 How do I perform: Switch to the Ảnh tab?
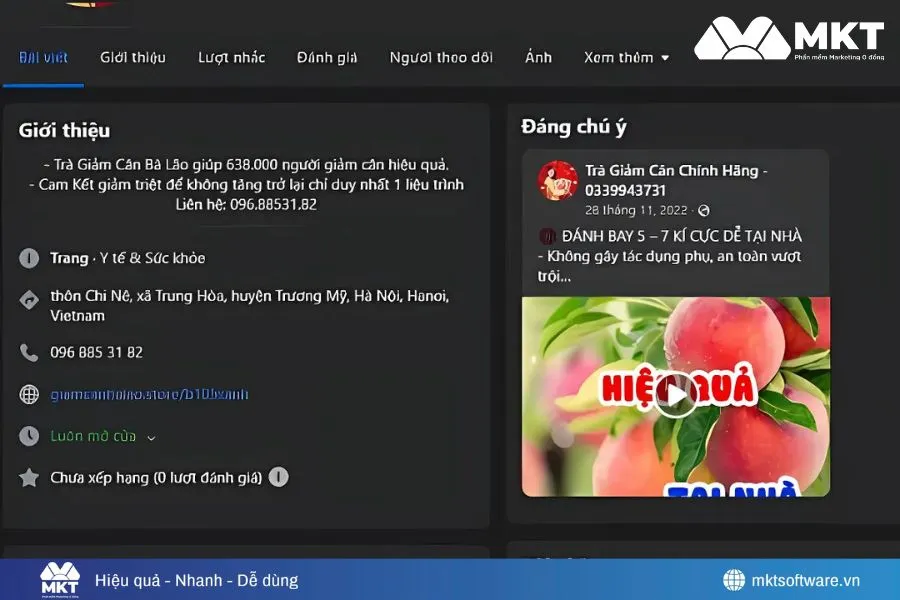pyautogui.click(x=538, y=58)
